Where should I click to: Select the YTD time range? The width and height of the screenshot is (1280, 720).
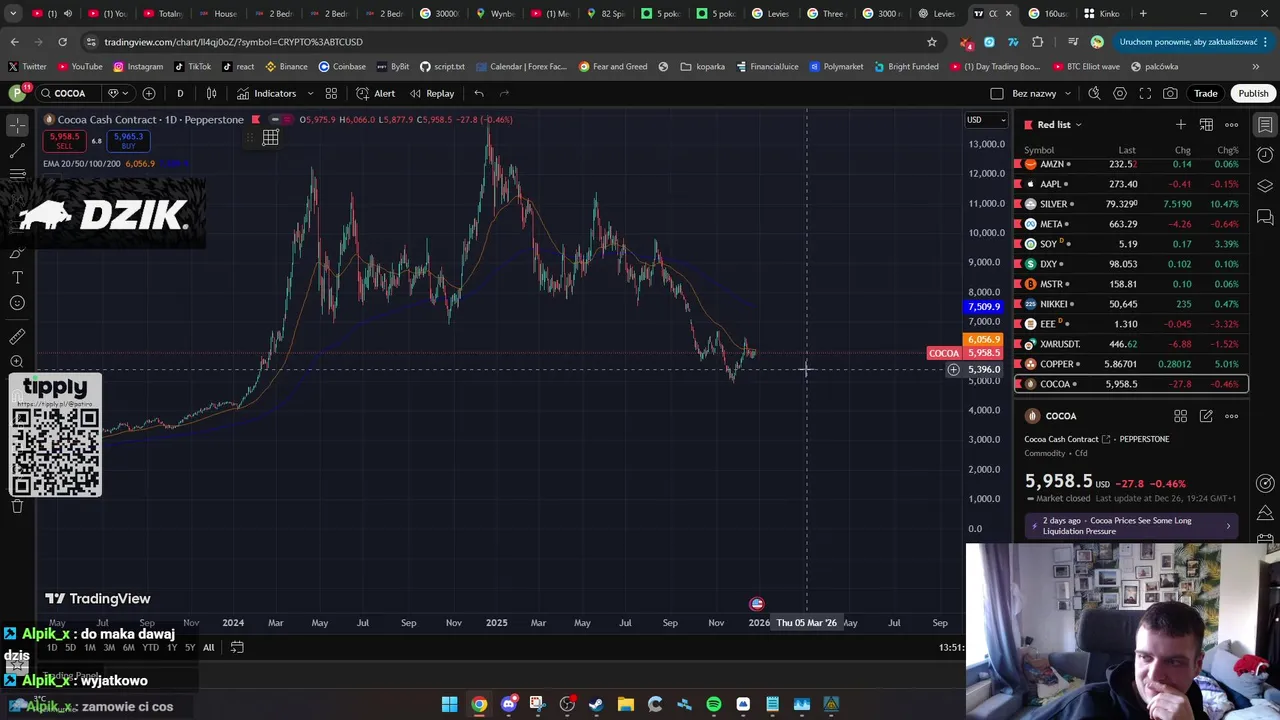(x=150, y=648)
